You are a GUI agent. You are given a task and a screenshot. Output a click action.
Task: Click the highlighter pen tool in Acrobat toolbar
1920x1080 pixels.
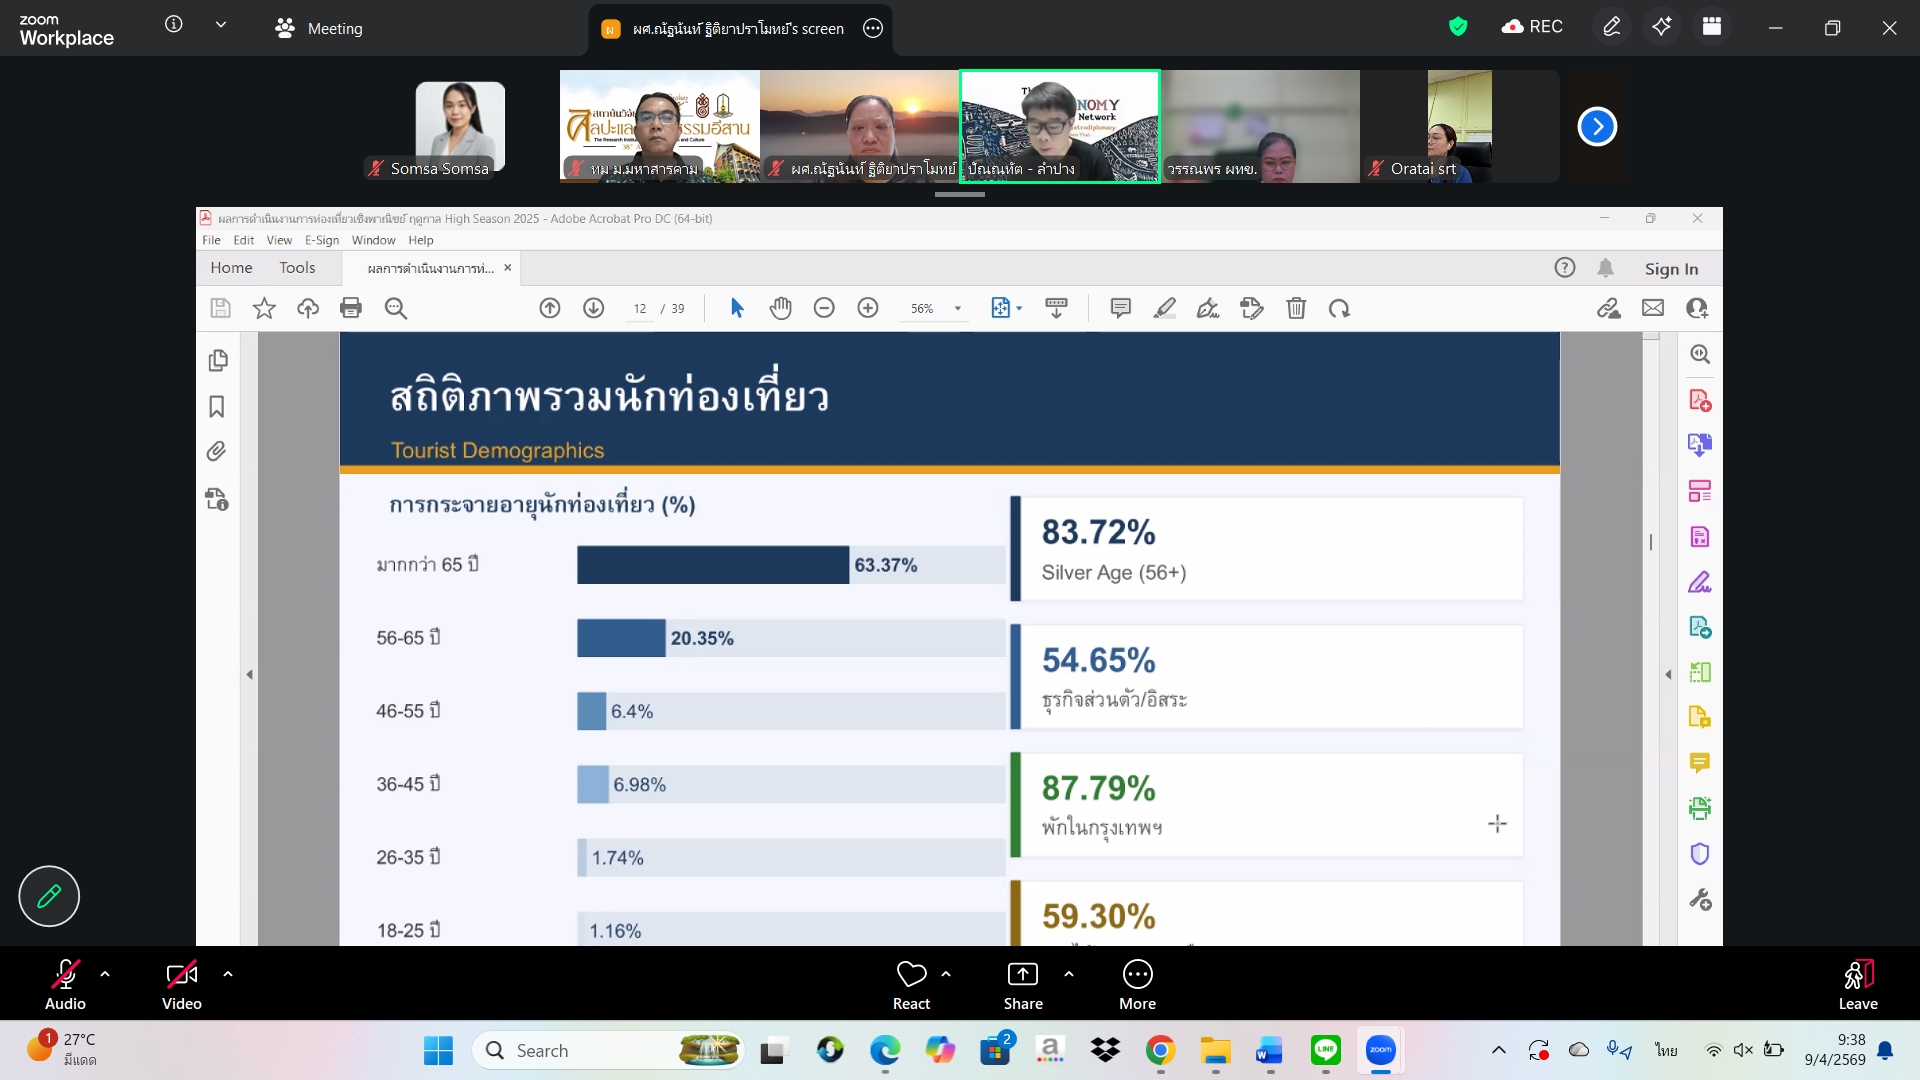[1164, 308]
